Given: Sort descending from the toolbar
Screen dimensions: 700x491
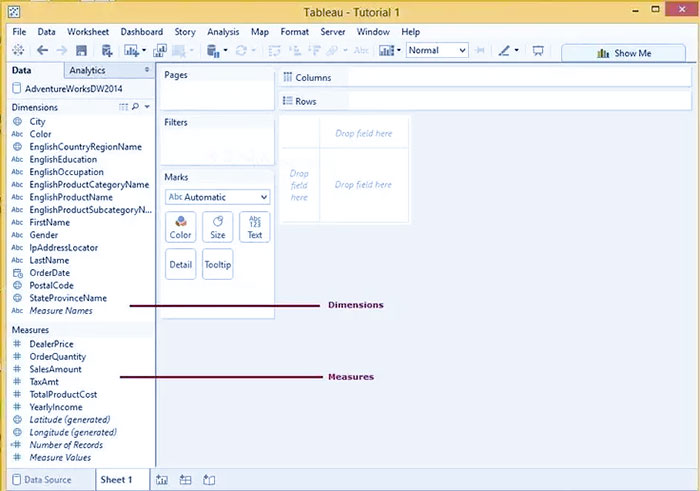Looking at the screenshot, I should point(315,50).
